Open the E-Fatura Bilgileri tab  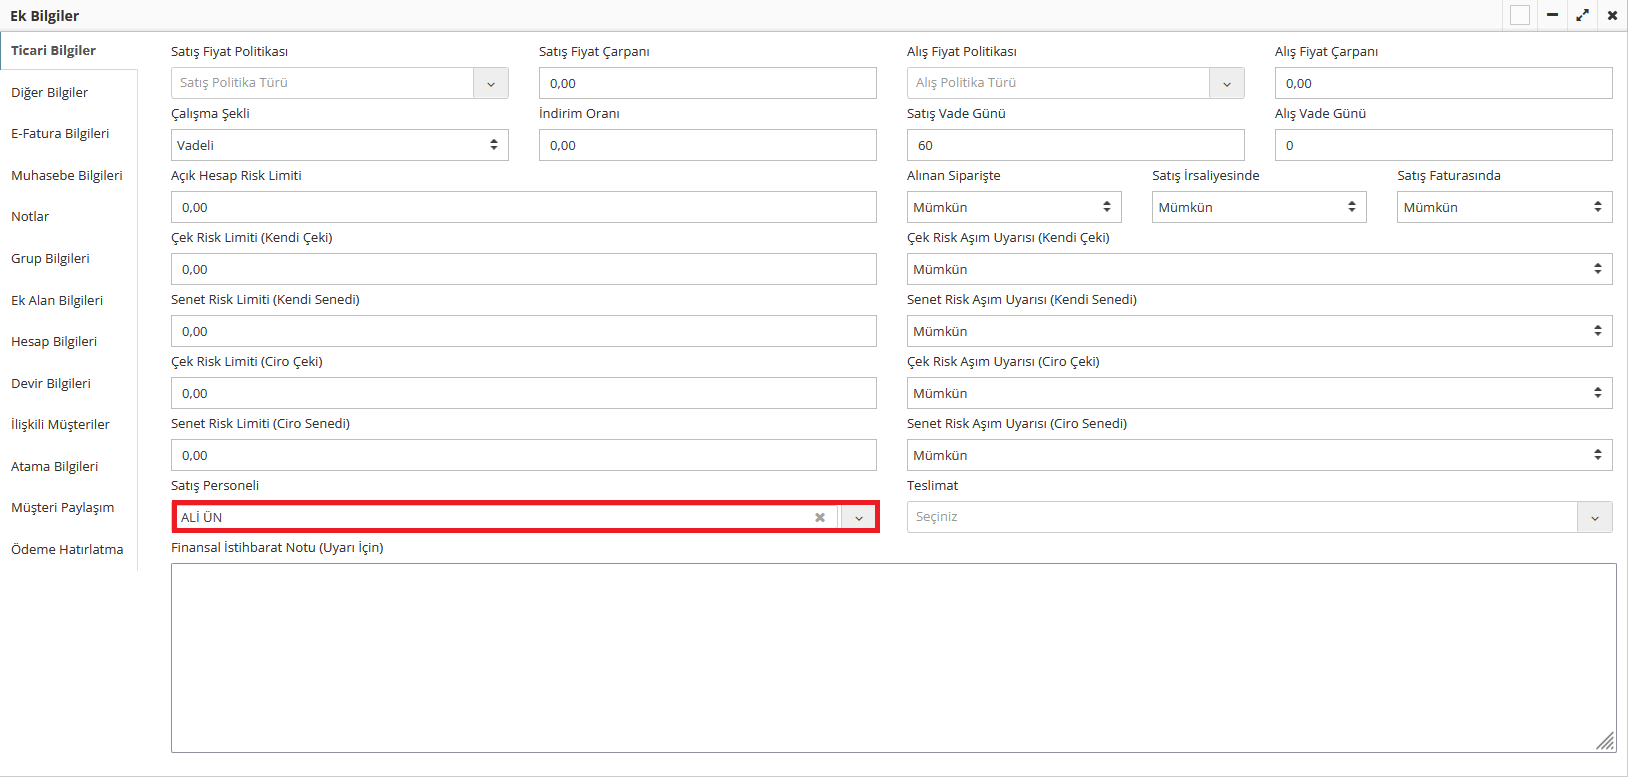60,133
